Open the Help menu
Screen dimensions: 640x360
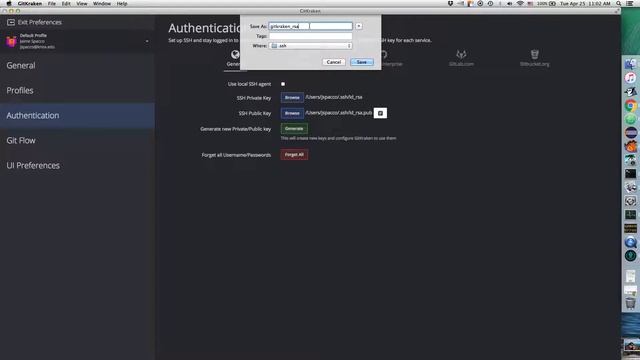pos(122,4)
